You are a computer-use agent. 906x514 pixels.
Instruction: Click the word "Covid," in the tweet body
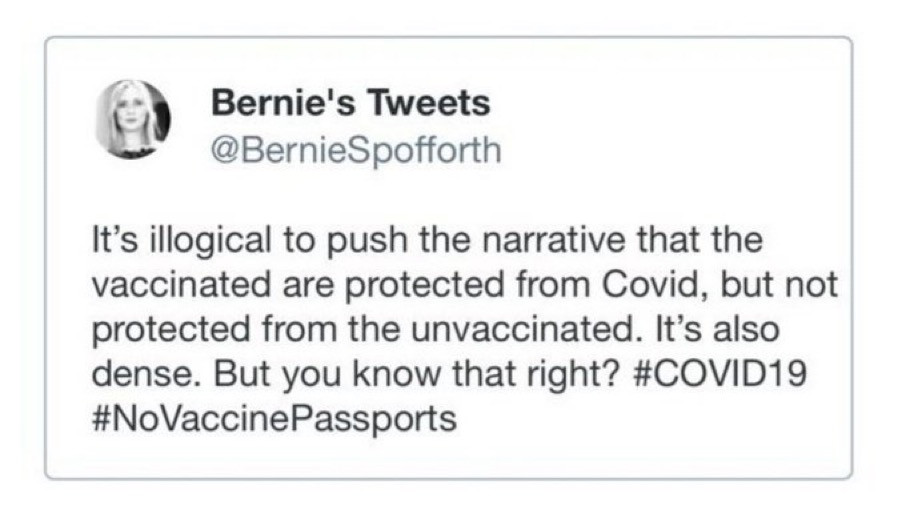pos(657,285)
